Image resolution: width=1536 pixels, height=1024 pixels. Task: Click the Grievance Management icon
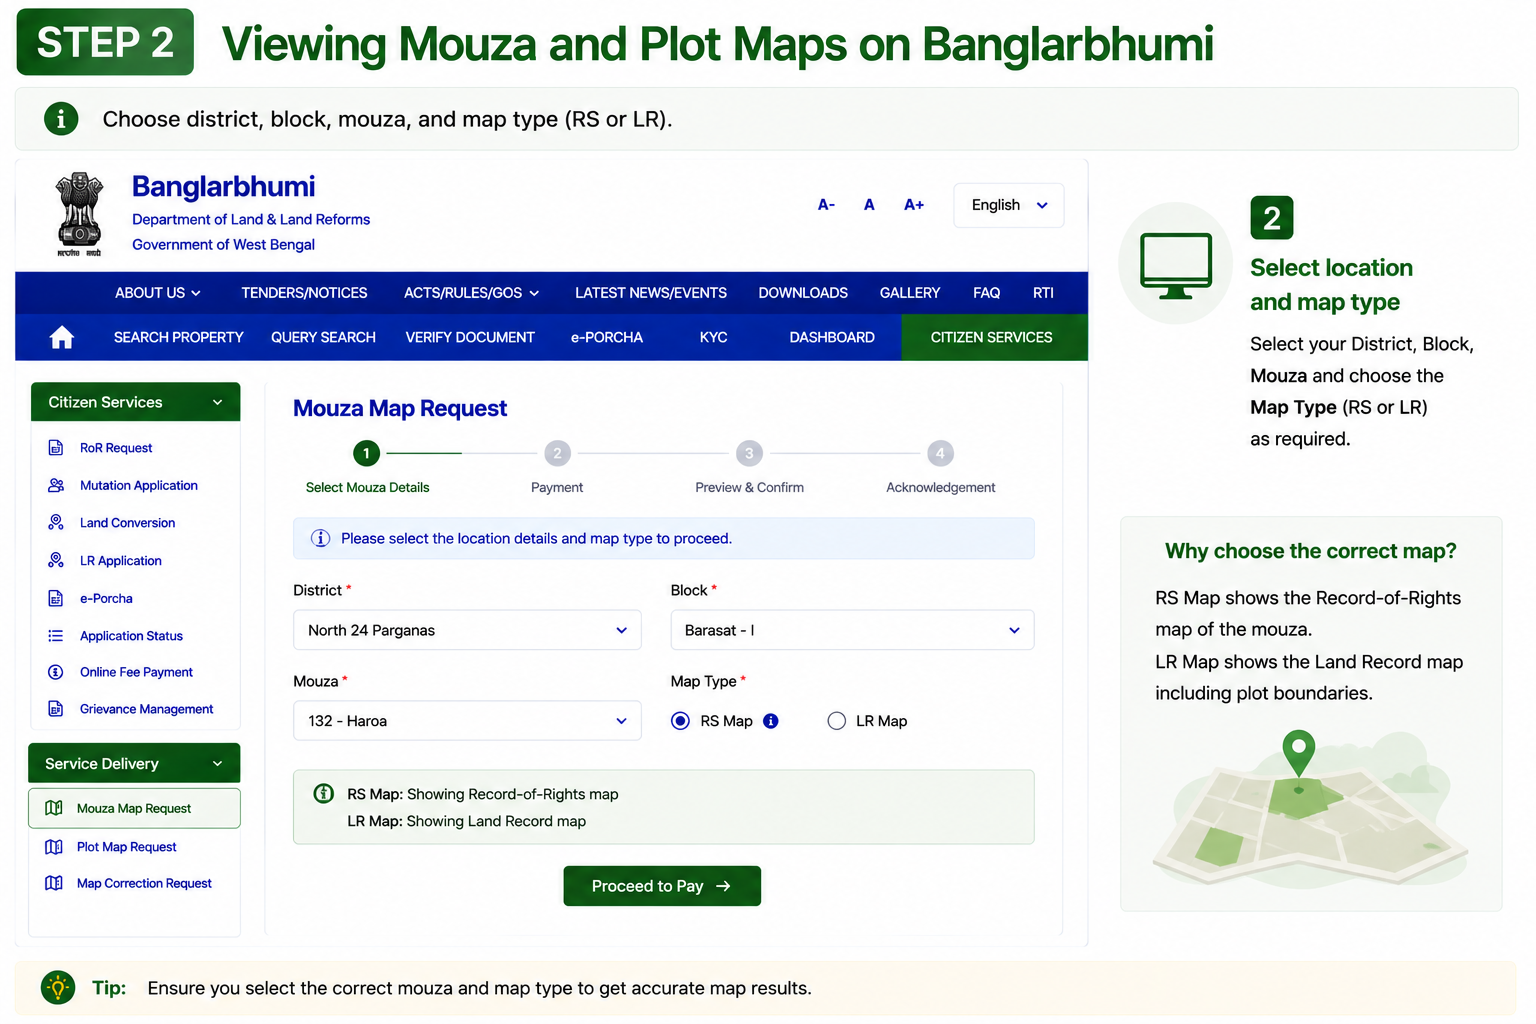[56, 709]
